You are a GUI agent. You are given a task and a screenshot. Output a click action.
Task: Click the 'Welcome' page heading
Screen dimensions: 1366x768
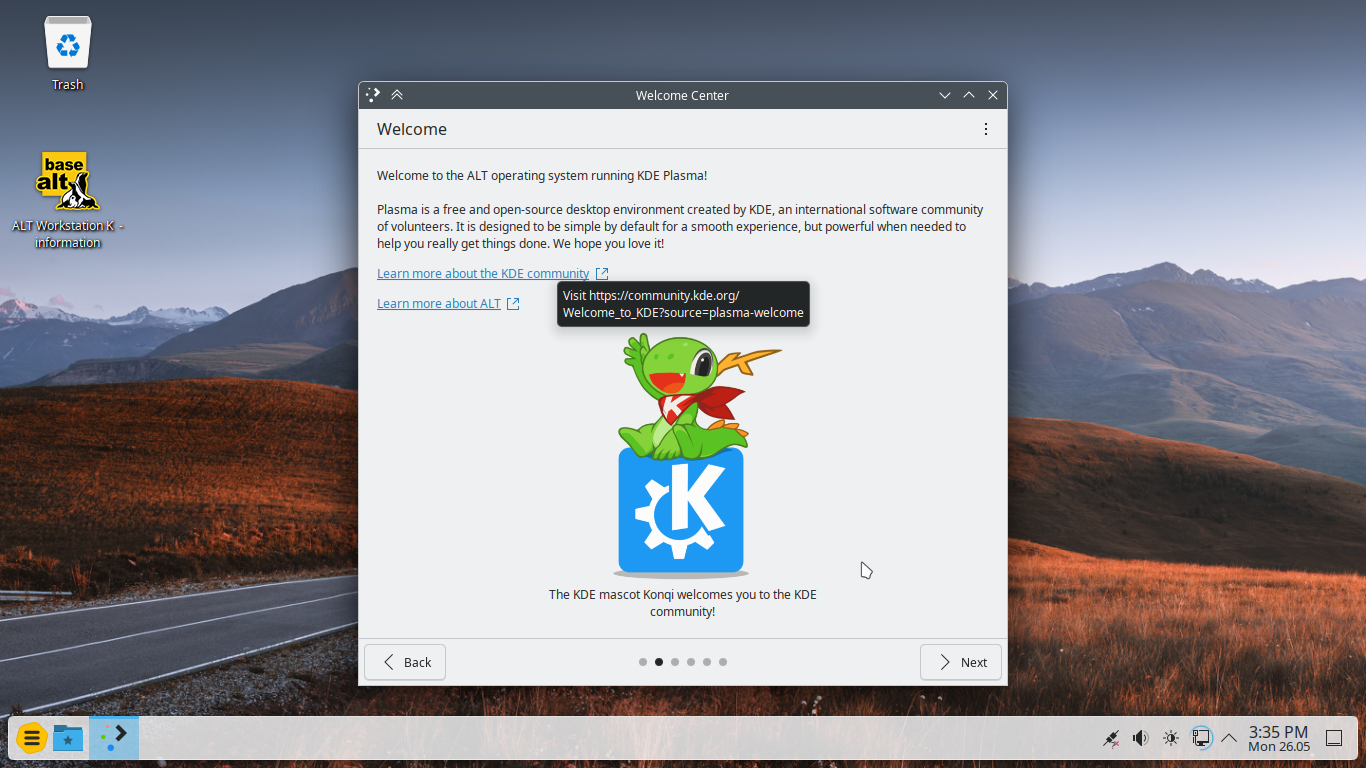[x=412, y=129]
